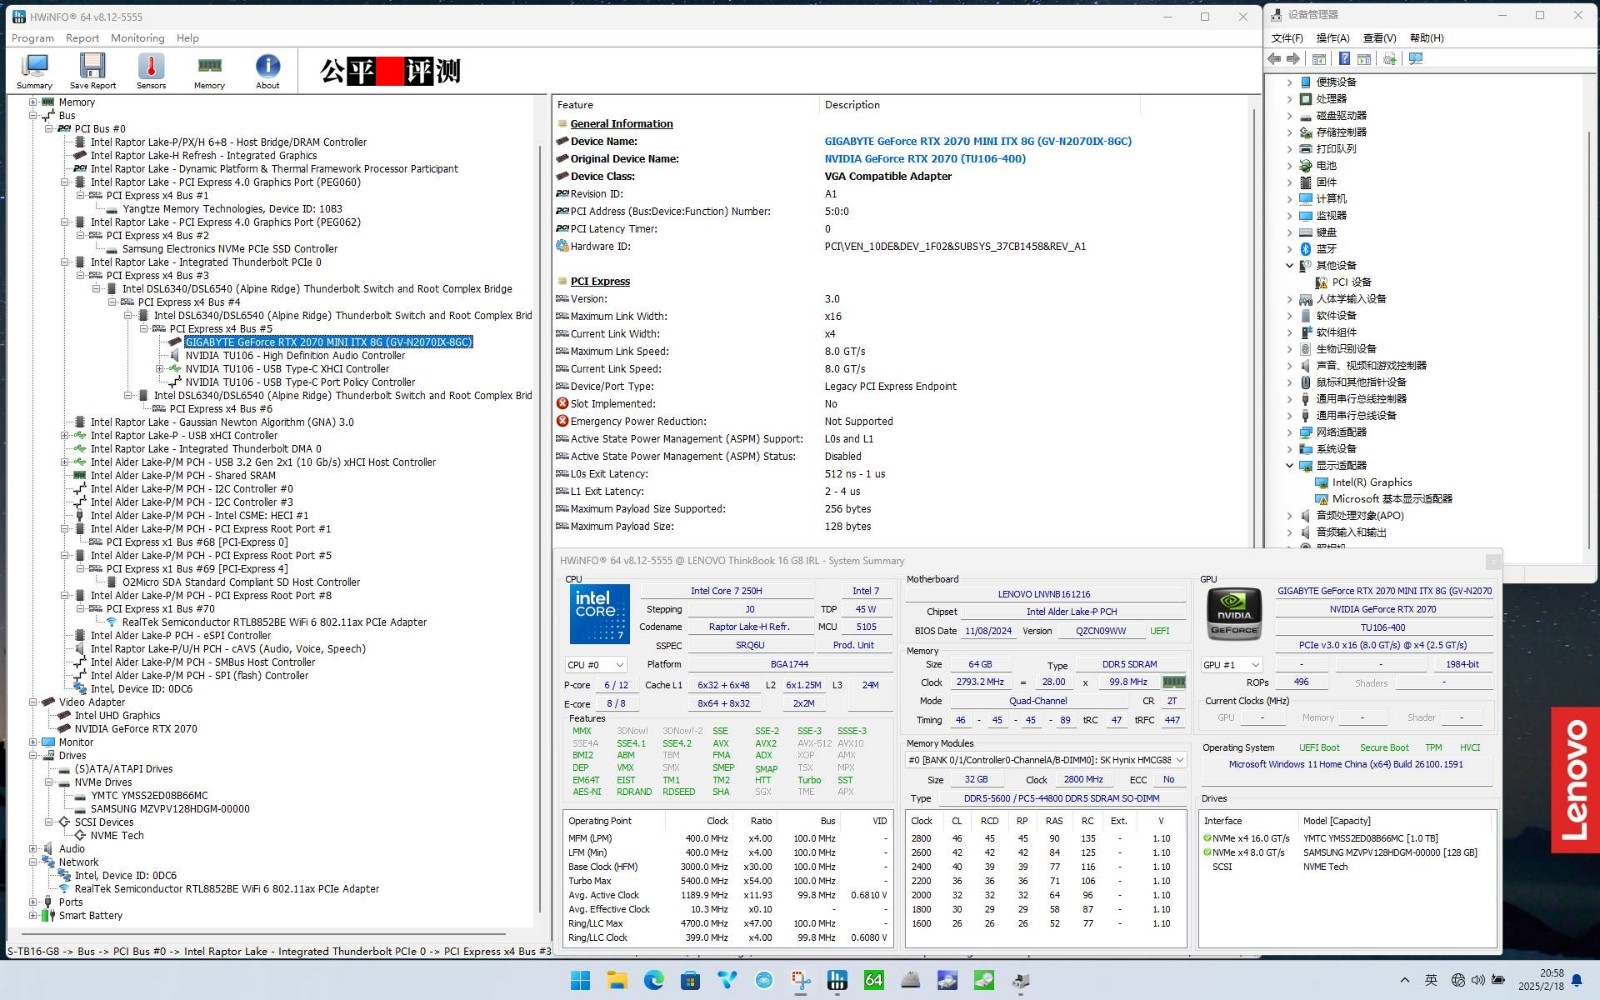Select PCI 设备 under 其他设备 in Device Manager
The height and width of the screenshot is (1000, 1600).
pos(1351,282)
